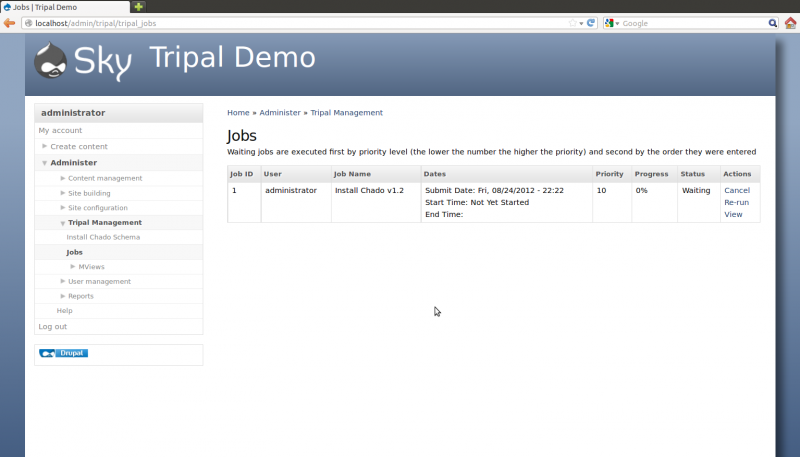
Task: Expand the Create content arrow
Action: tap(44, 146)
